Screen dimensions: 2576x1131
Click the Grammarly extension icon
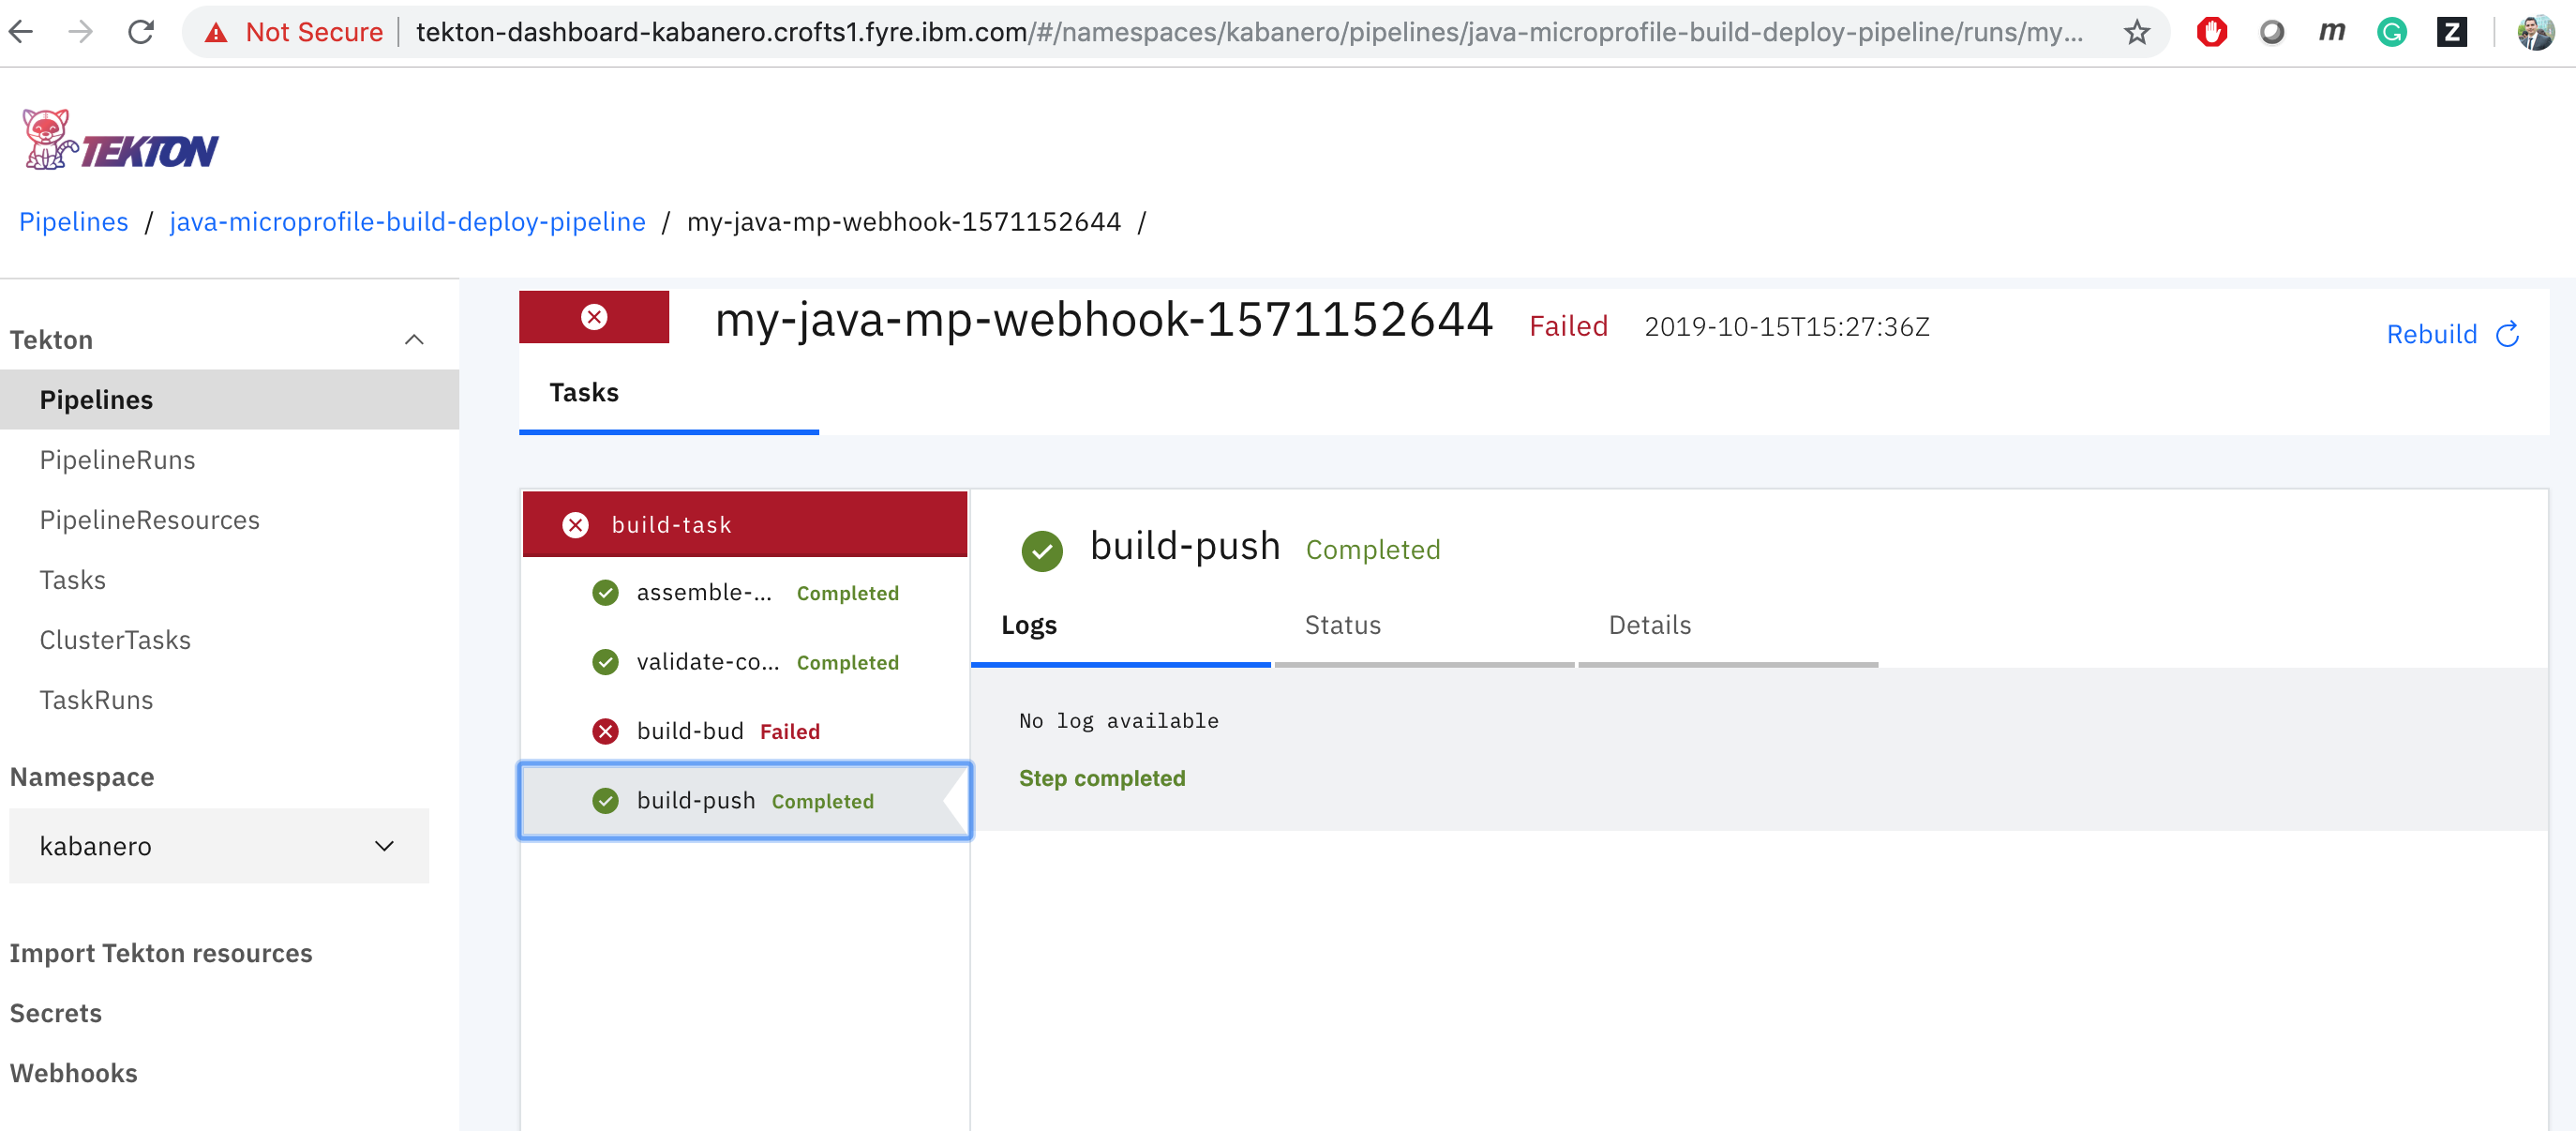point(2392,31)
